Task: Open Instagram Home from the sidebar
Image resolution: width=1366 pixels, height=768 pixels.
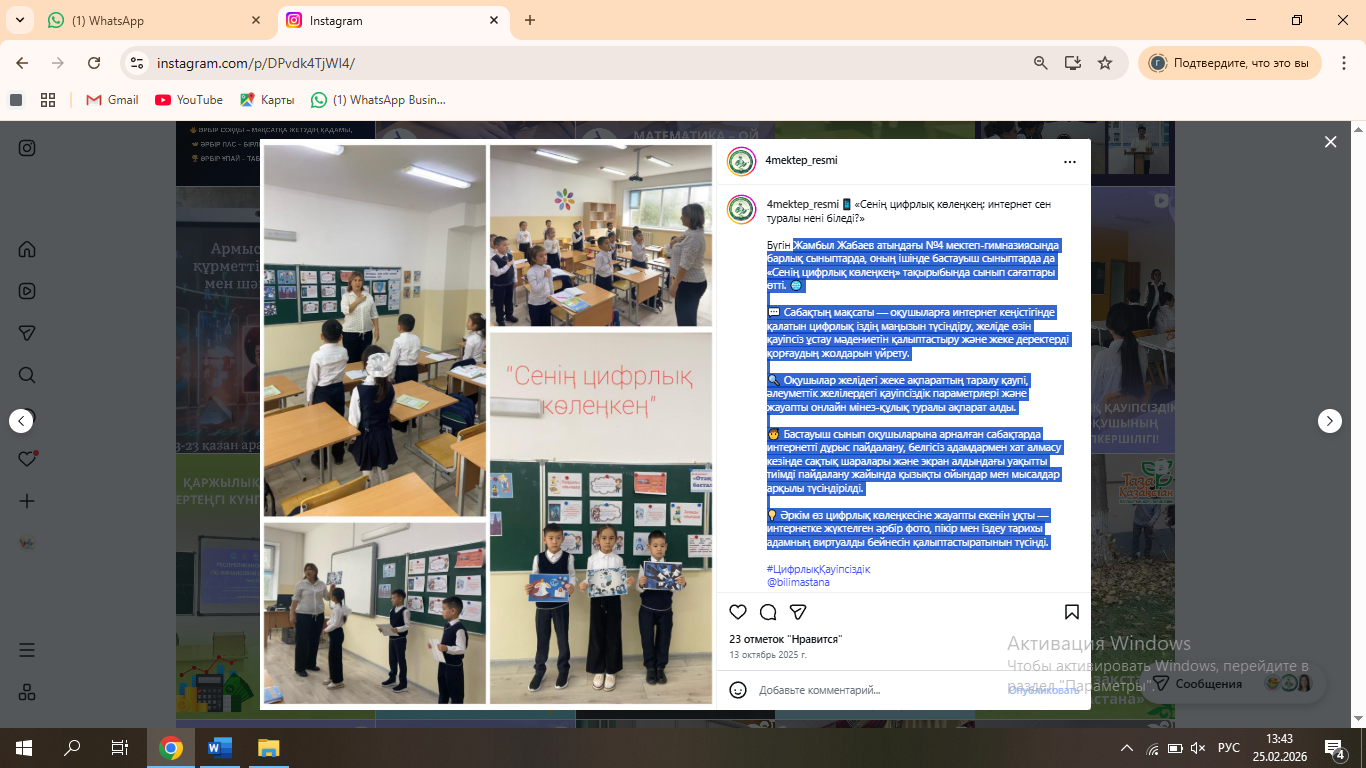Action: (27, 249)
